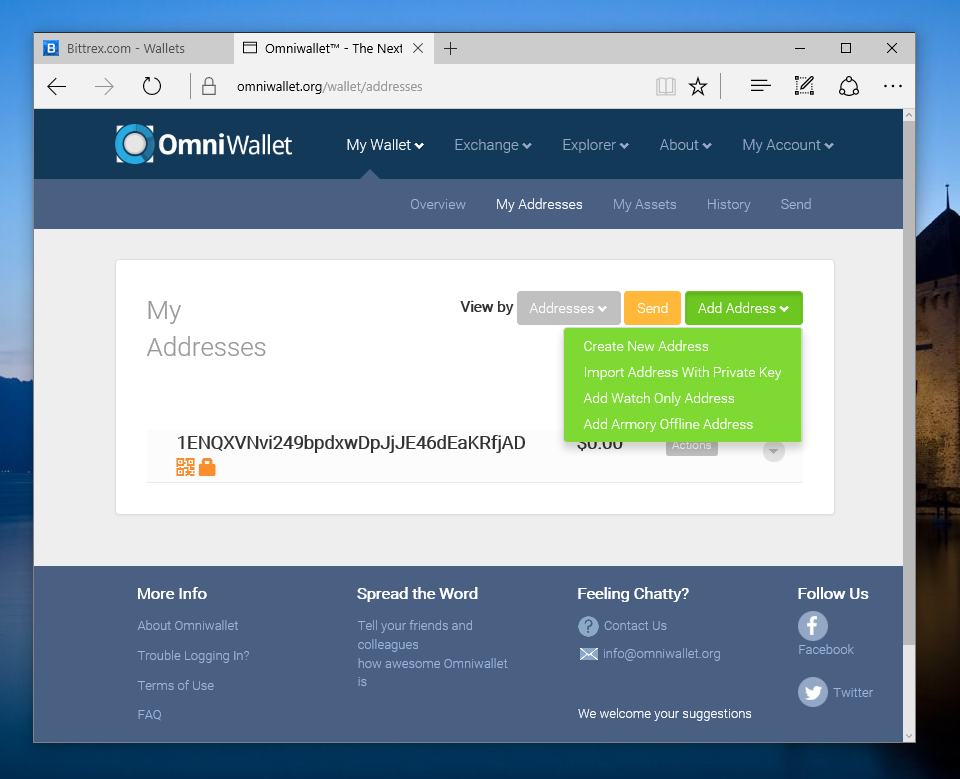The image size is (960, 779).
Task: Open Facebook text link
Action: pyautogui.click(x=825, y=650)
